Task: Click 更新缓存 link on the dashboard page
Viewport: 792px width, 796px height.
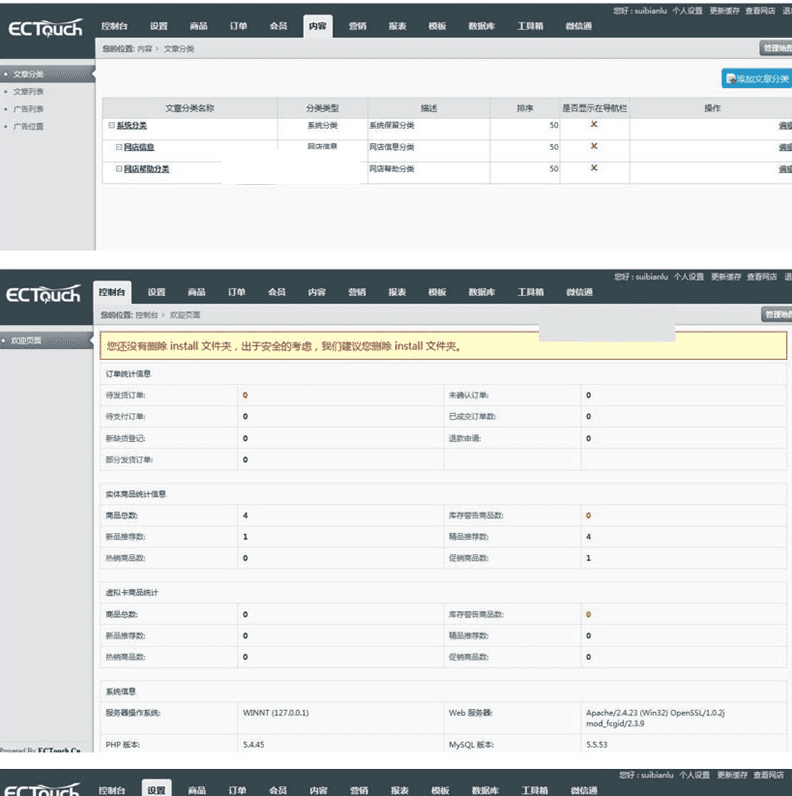Action: click(x=726, y=277)
